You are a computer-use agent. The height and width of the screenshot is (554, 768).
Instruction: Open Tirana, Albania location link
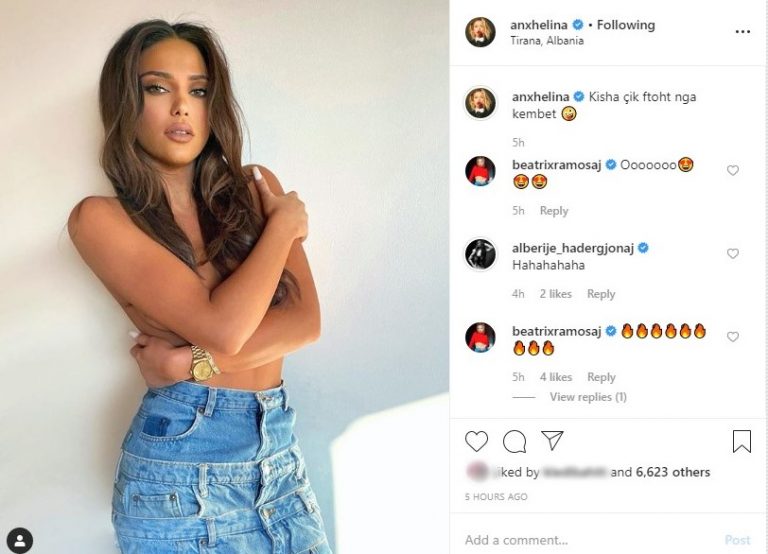(547, 41)
